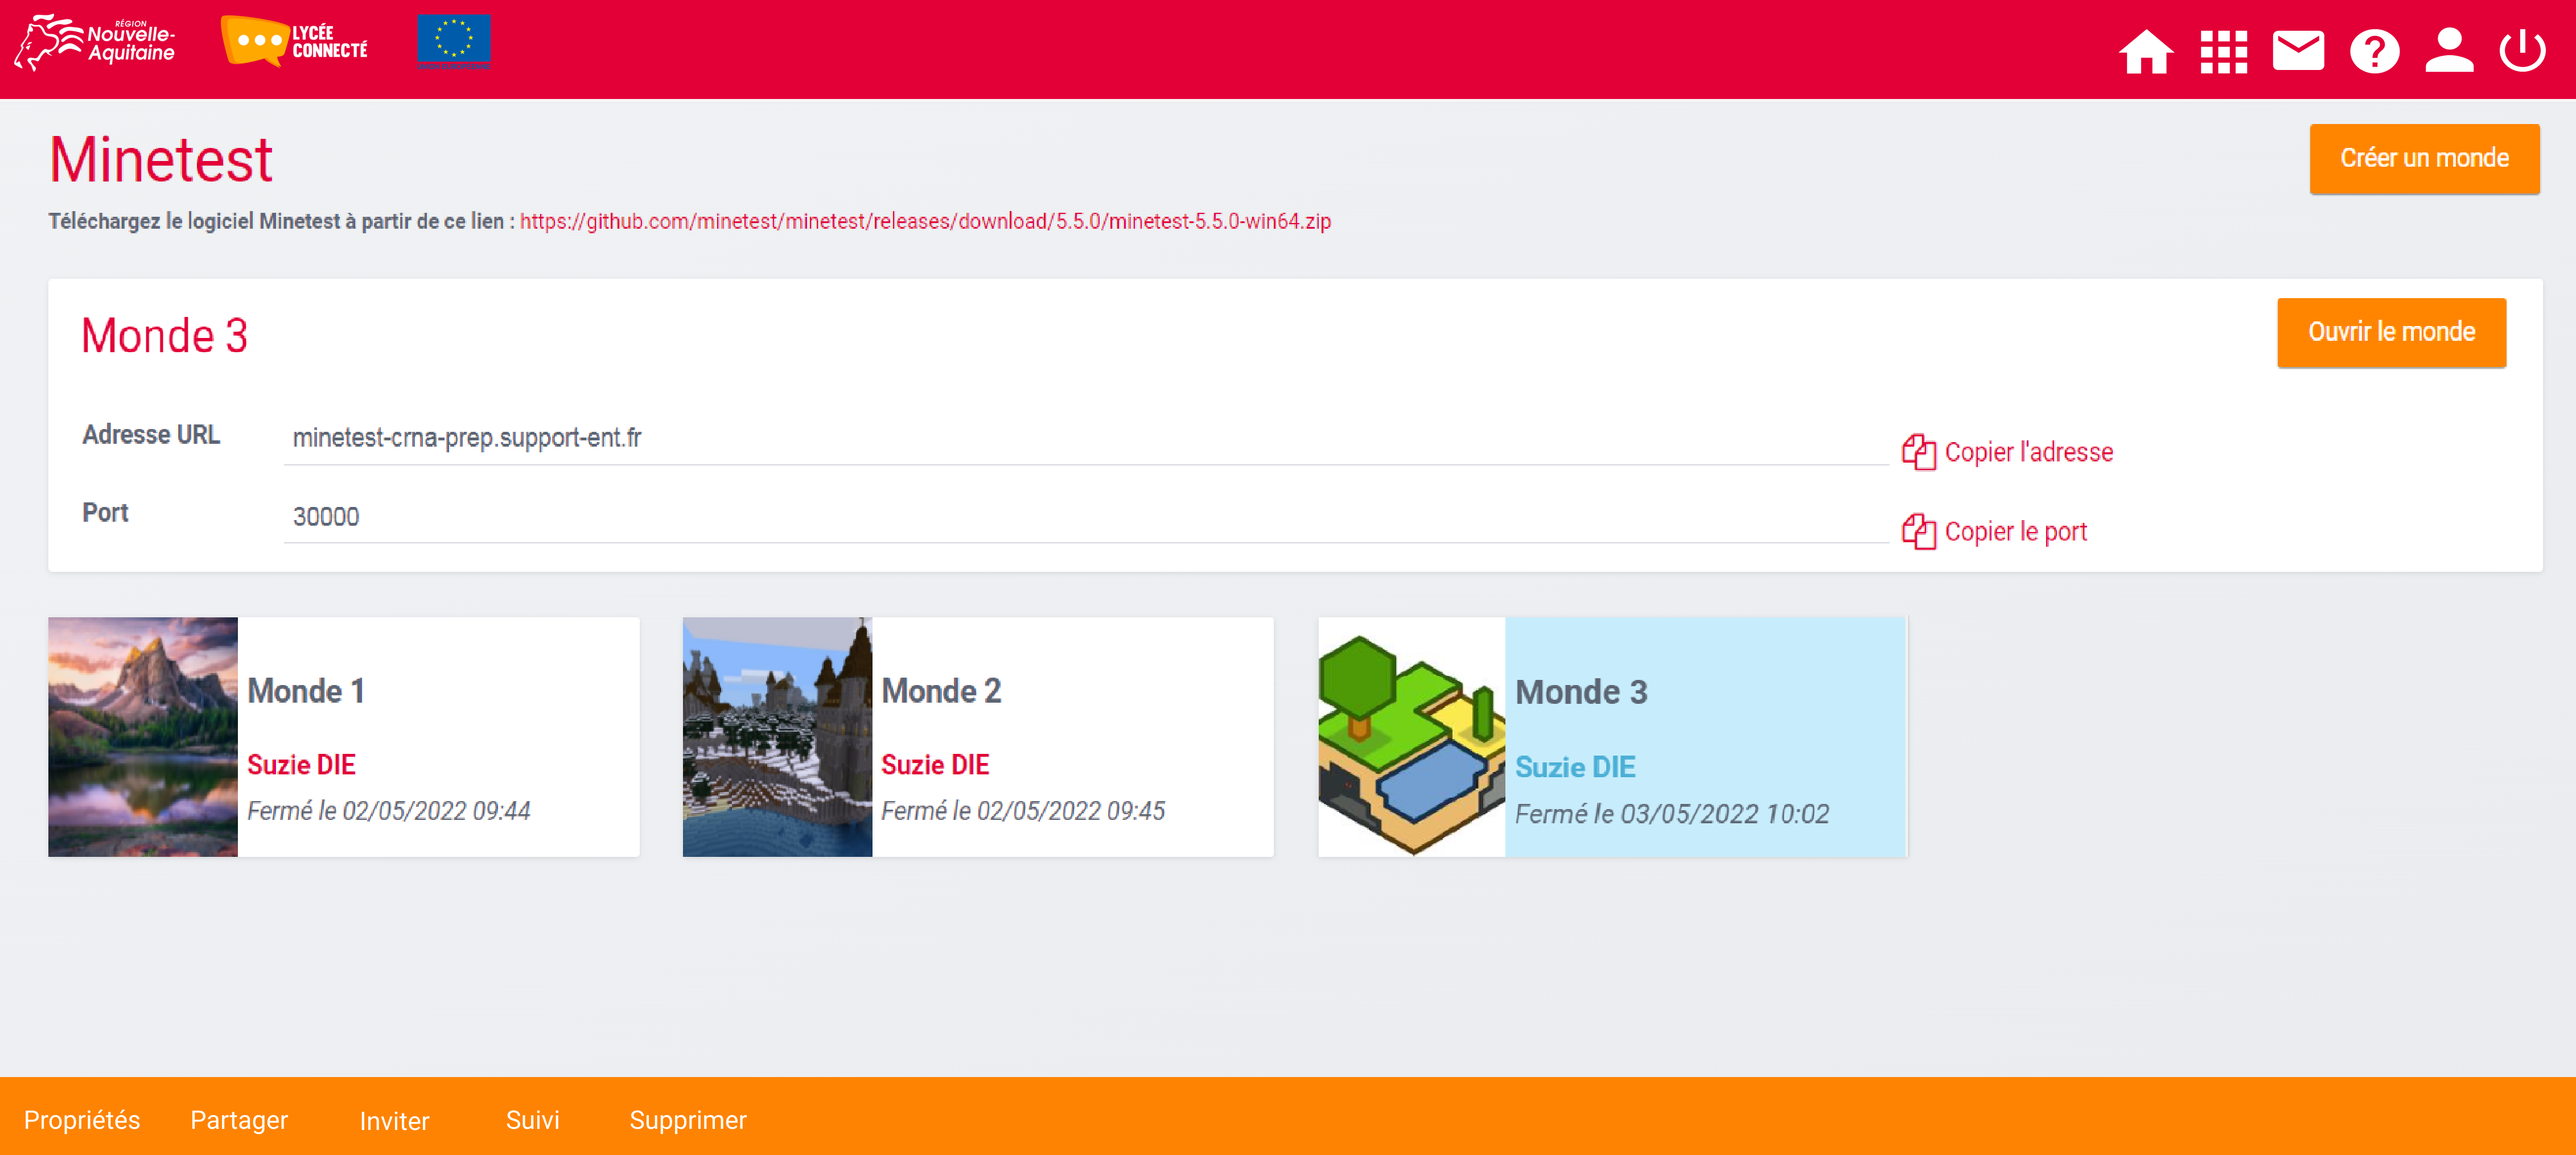Select Partager in the bottom bar
This screenshot has width=2576, height=1155.
239,1120
